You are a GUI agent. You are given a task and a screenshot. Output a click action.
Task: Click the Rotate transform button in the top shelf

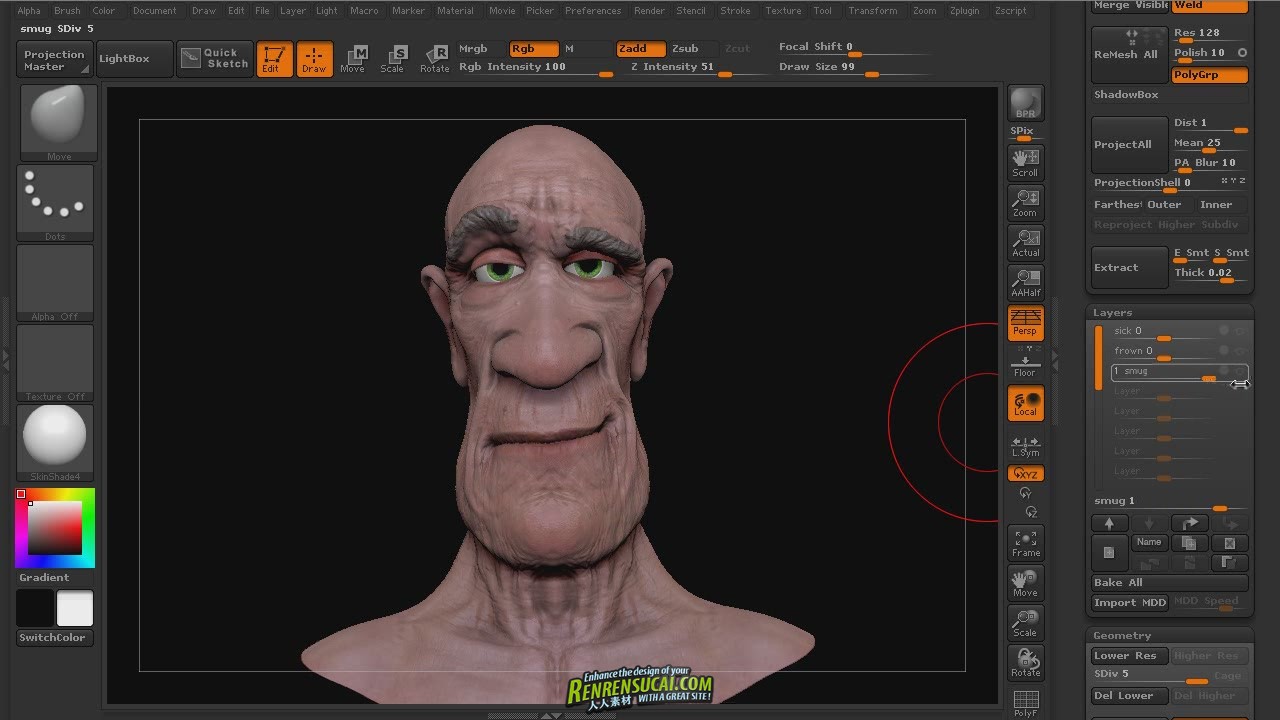435,58
